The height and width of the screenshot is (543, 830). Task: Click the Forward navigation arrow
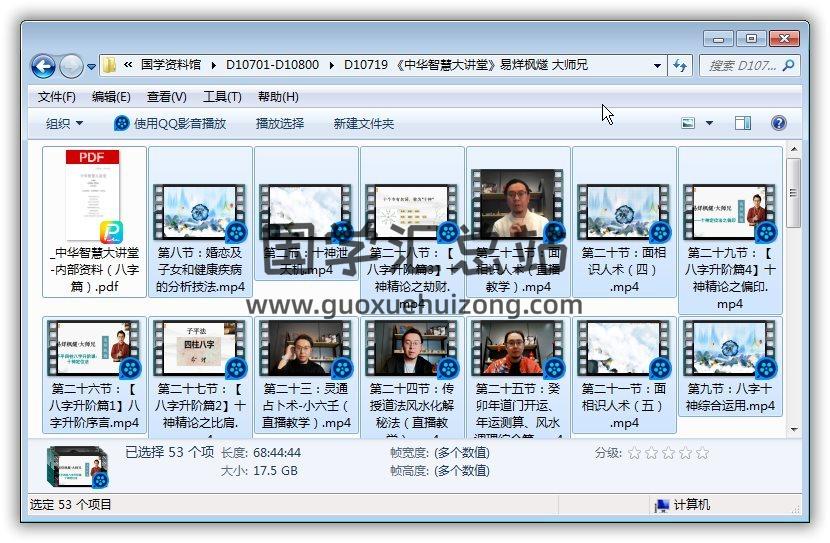pos(71,66)
